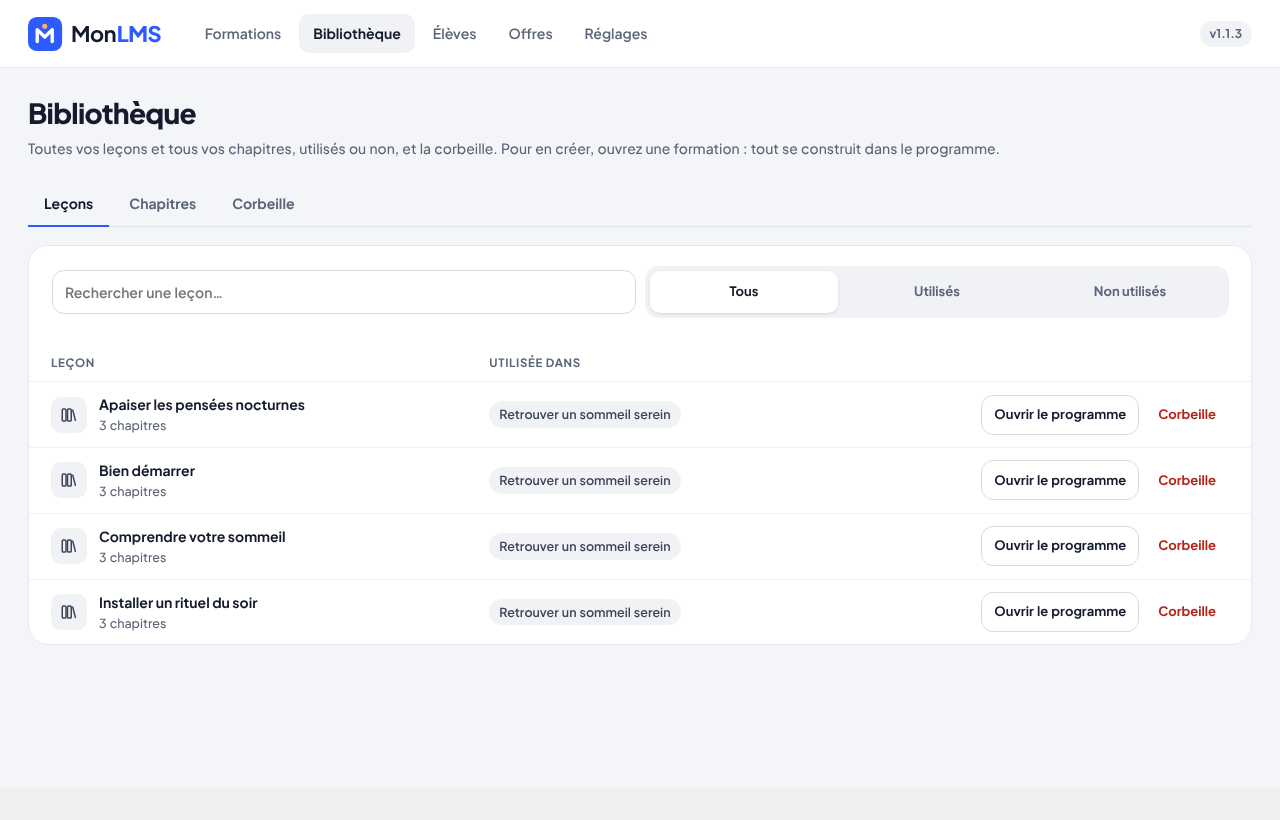Select the lesson title Installer un rituel du soir
This screenshot has height=820, width=1280.
178,603
